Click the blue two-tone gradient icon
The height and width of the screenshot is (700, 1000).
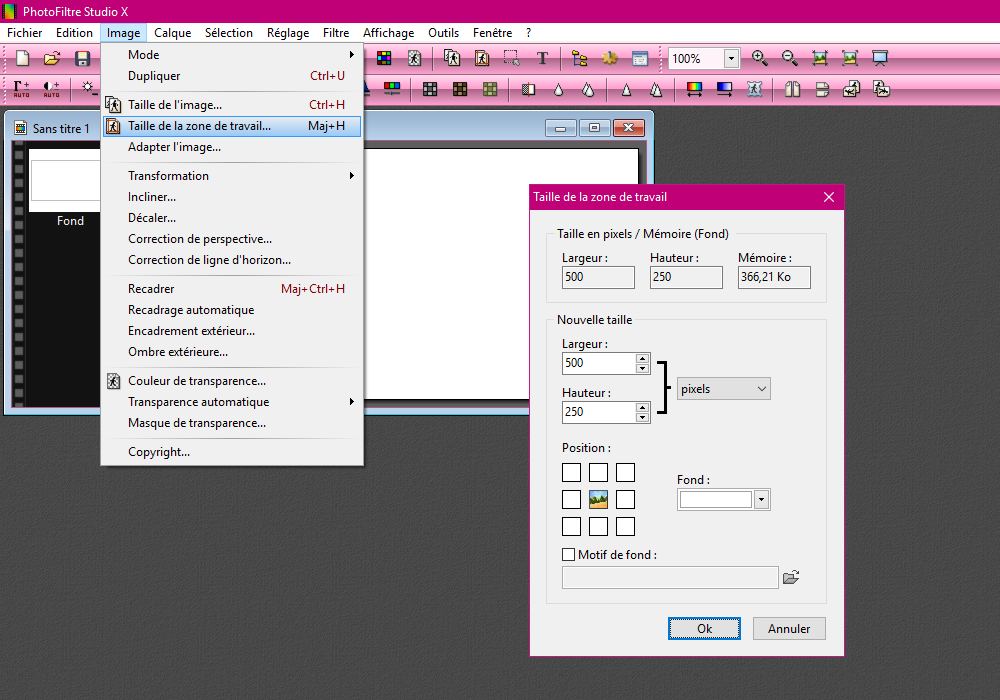click(x=724, y=89)
